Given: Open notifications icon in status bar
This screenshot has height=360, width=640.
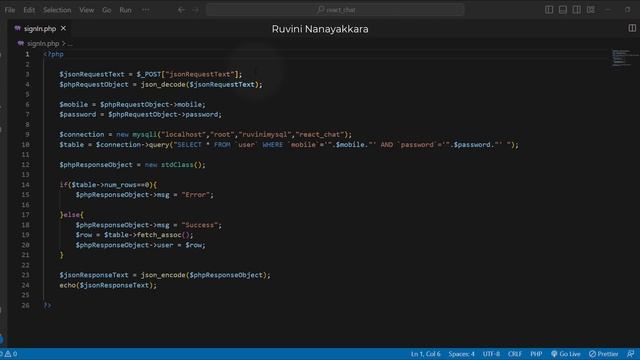Looking at the screenshot, I should click(631, 354).
